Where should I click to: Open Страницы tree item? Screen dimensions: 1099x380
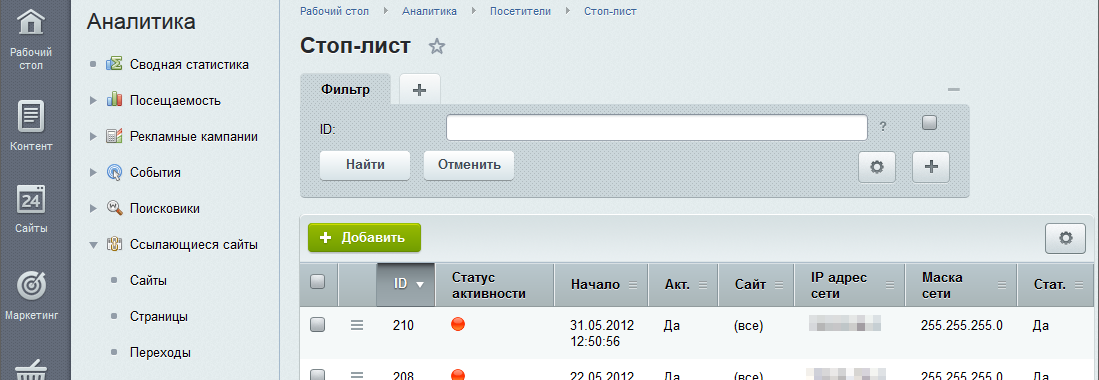[159, 317]
